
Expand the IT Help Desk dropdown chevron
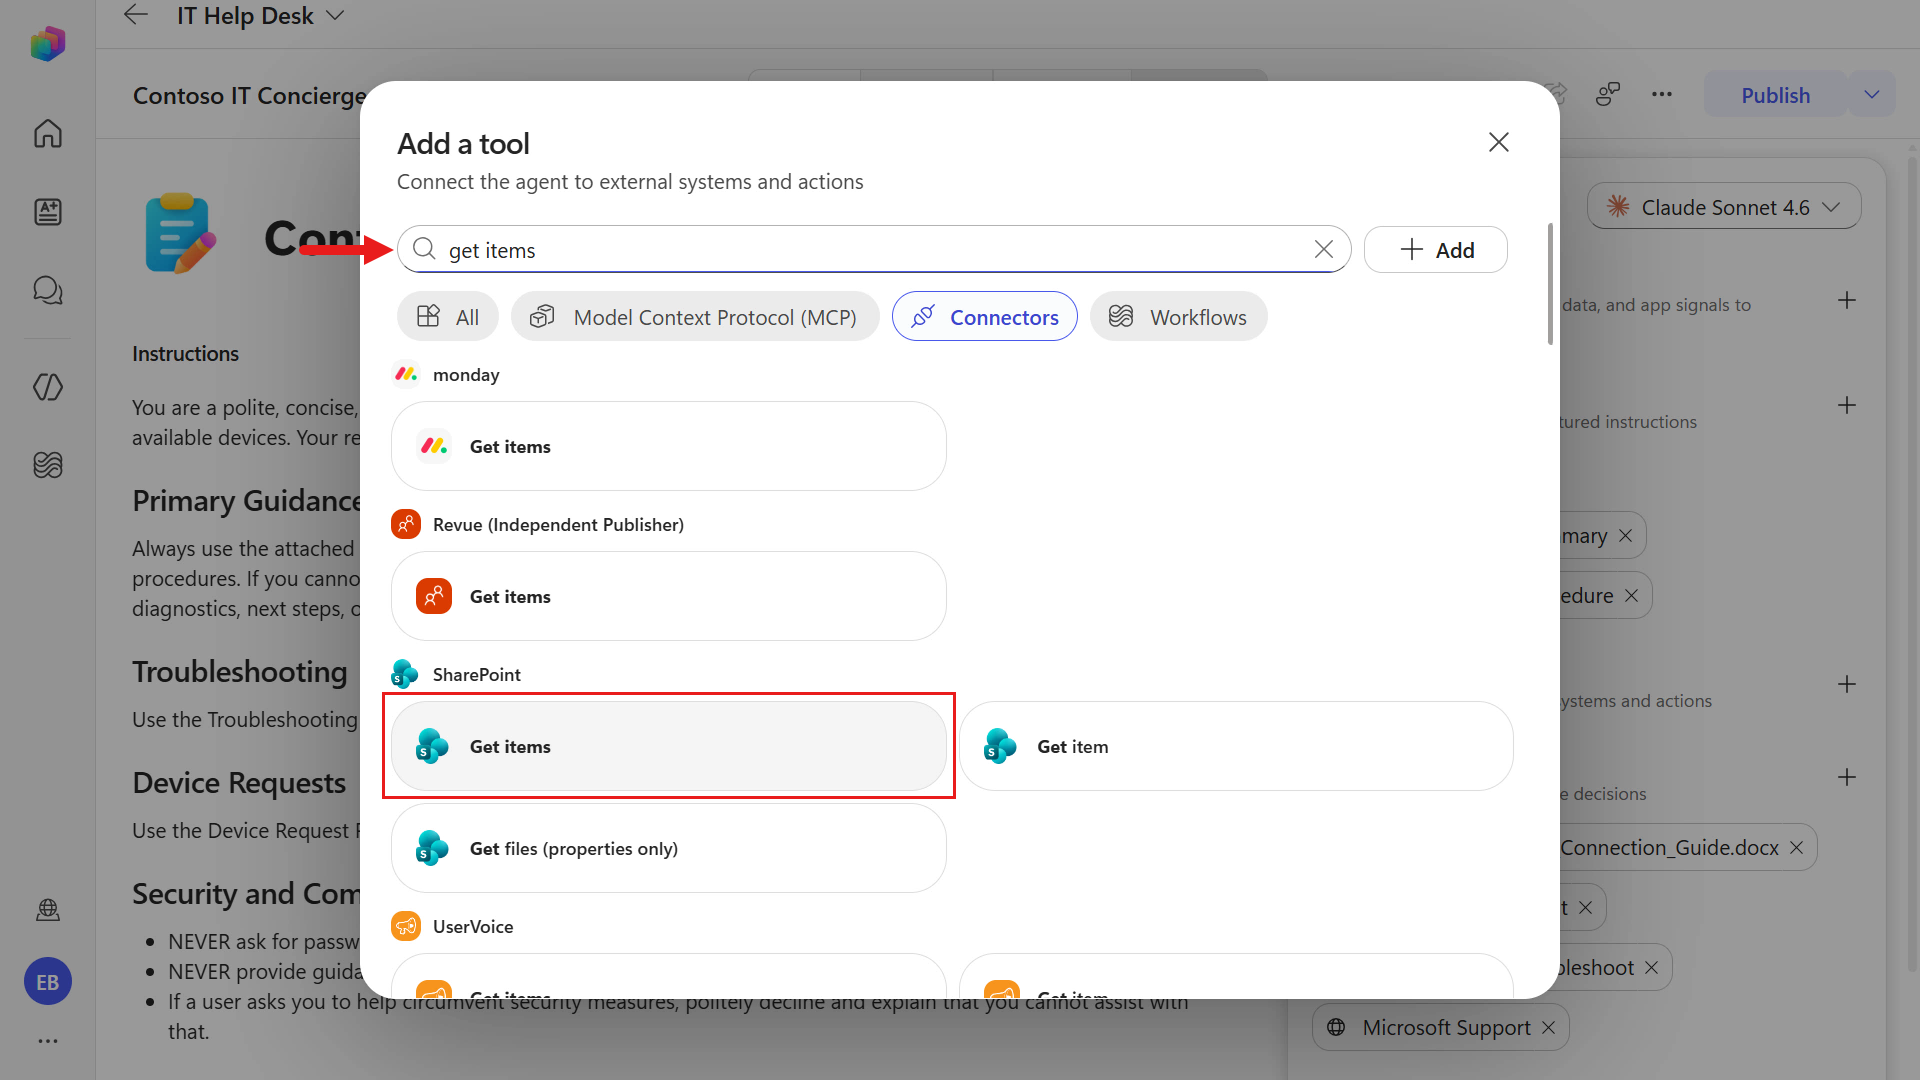point(335,15)
